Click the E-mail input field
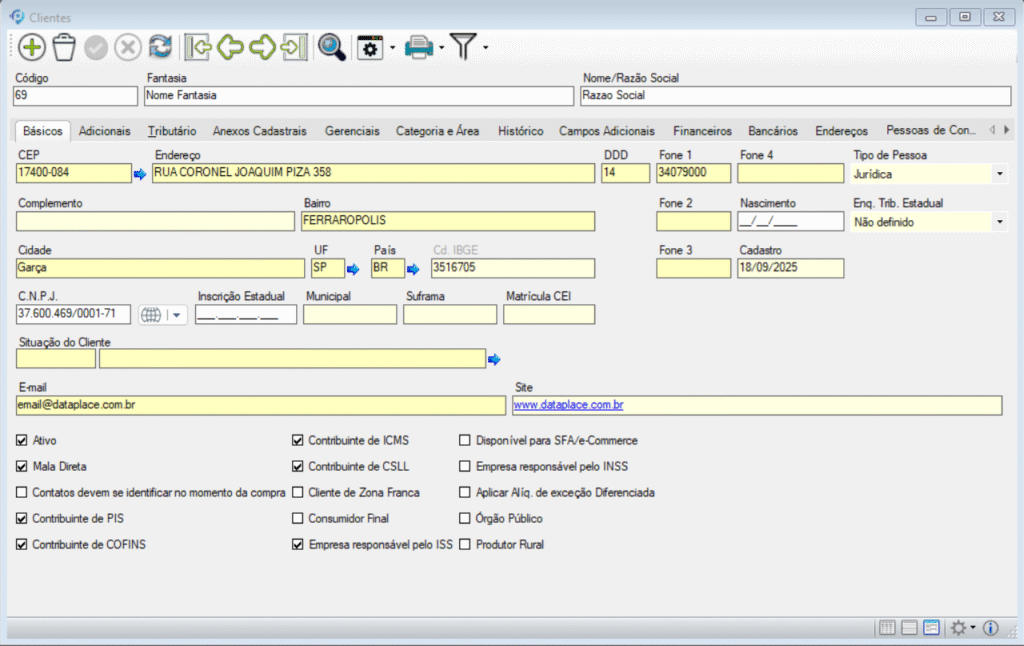Image resolution: width=1024 pixels, height=646 pixels. click(260, 405)
